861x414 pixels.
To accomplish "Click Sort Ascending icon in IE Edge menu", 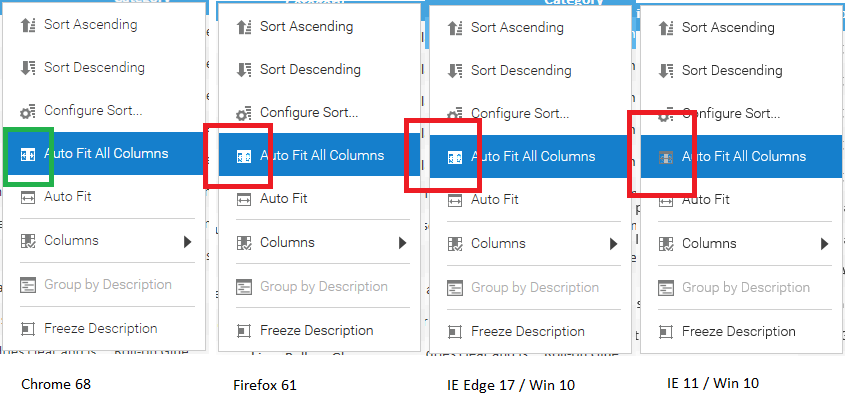I will pyautogui.click(x=455, y=28).
